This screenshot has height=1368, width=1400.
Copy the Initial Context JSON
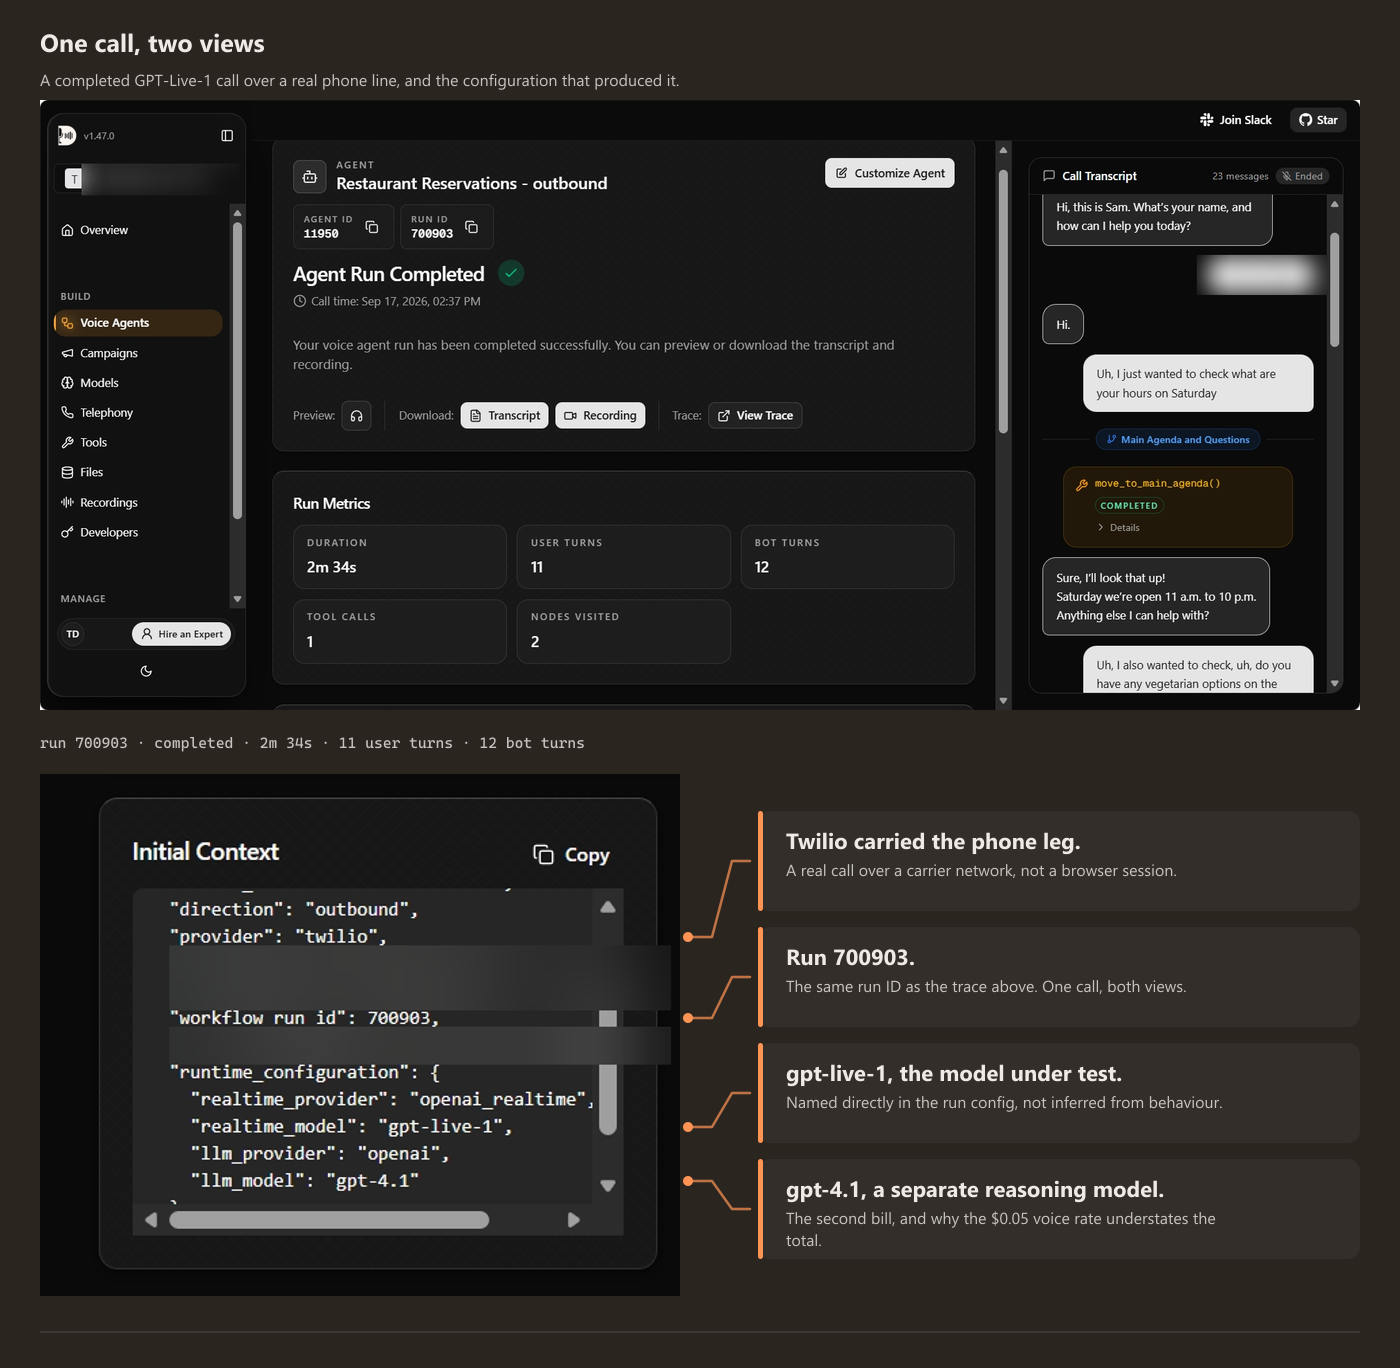pos(571,855)
